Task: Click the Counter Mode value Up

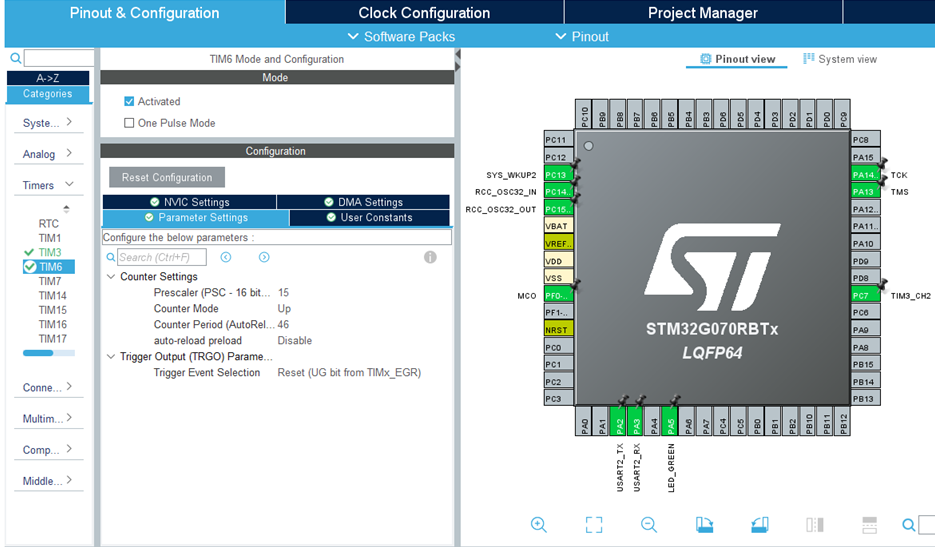Action: (284, 308)
